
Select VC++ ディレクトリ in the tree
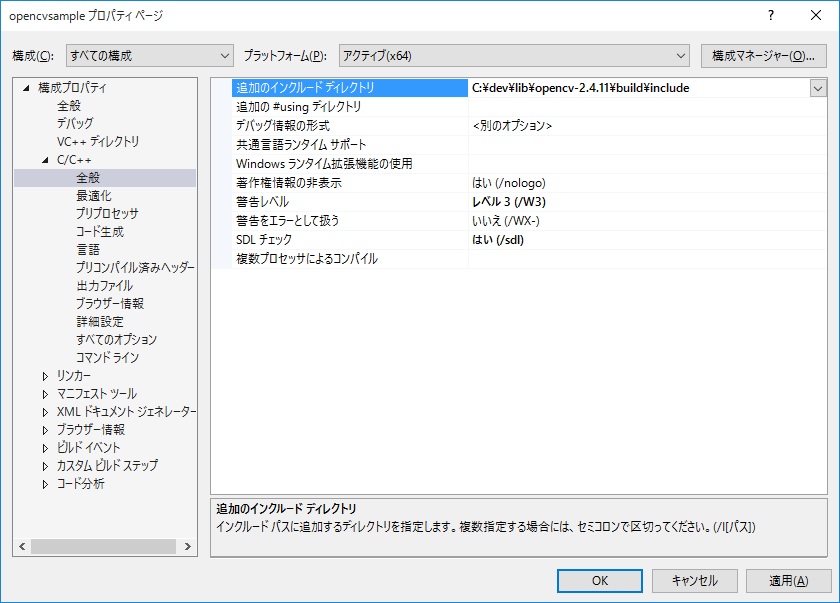coord(97,142)
